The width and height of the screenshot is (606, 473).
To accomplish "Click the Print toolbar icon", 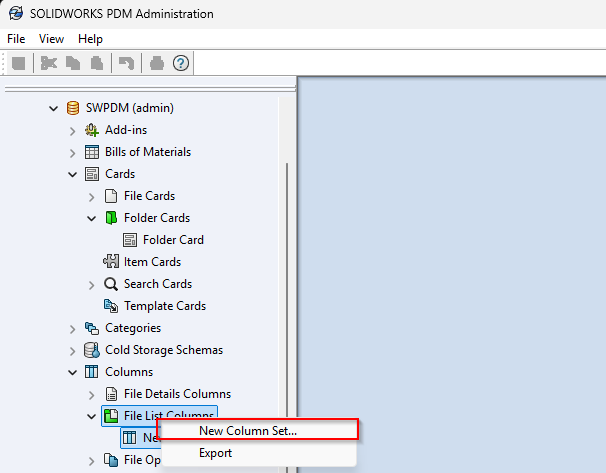I will point(157,63).
